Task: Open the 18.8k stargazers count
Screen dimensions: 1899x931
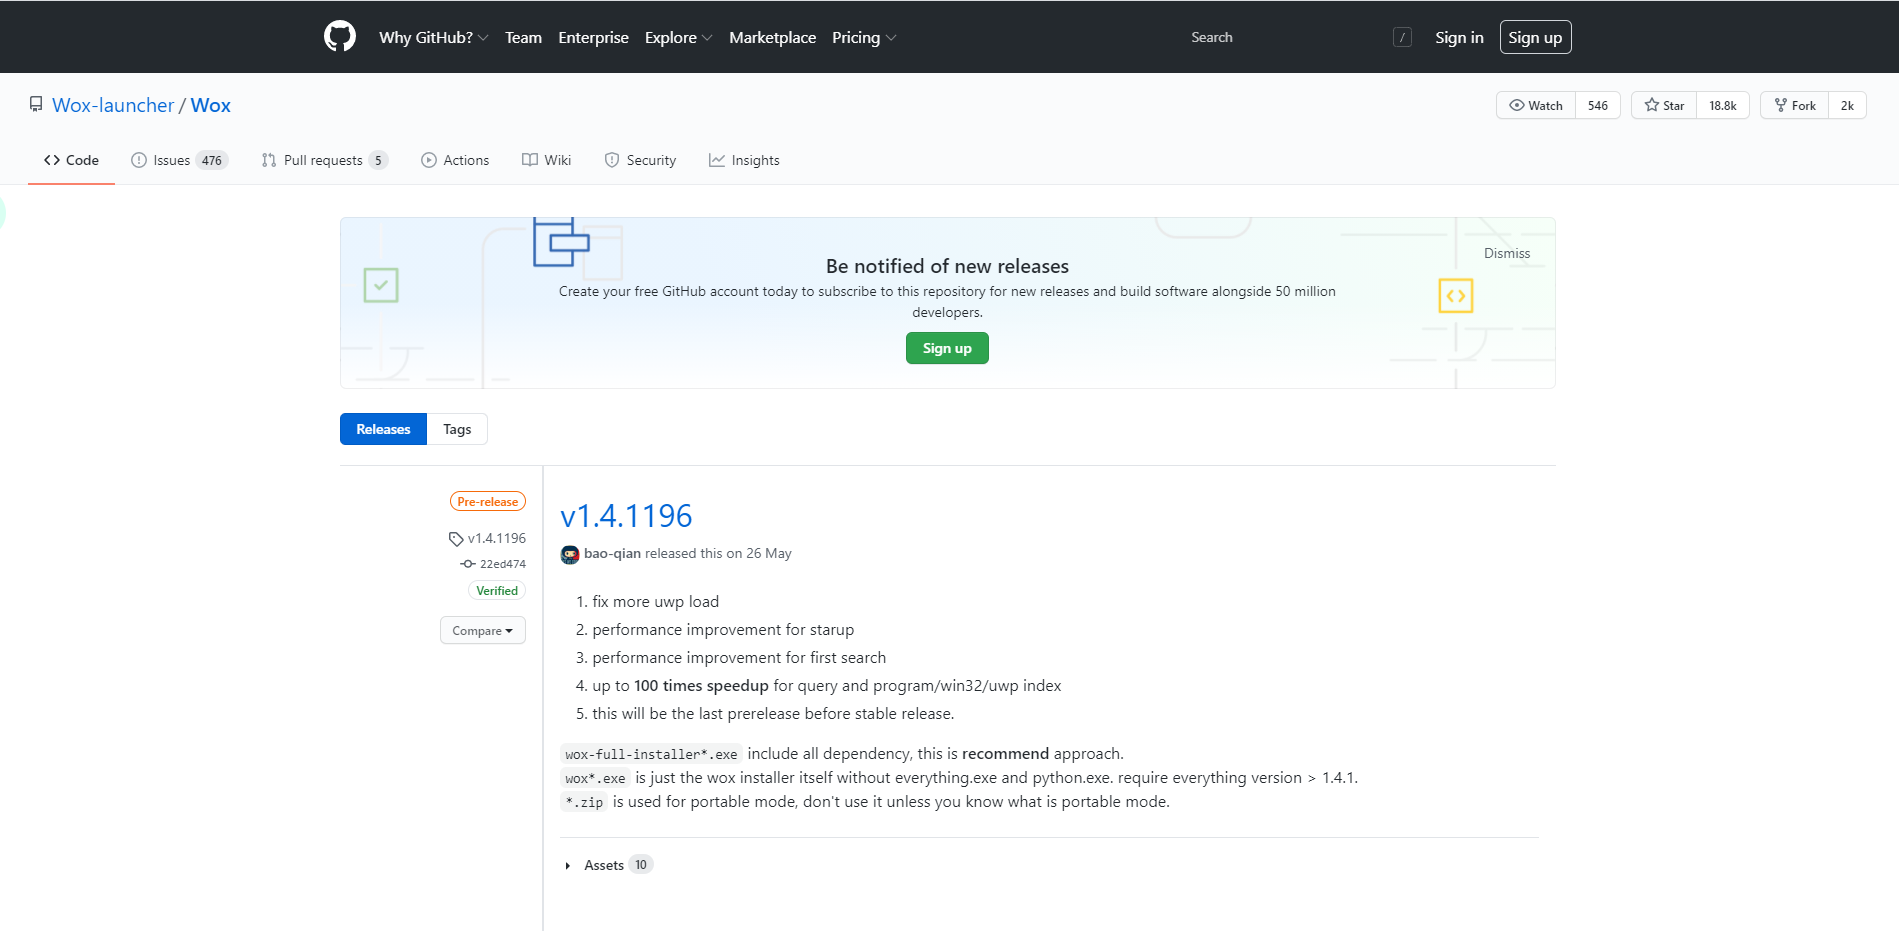Action: click(1723, 105)
